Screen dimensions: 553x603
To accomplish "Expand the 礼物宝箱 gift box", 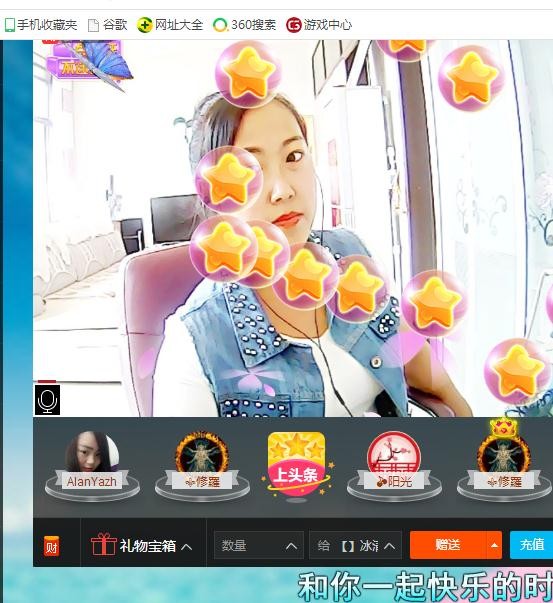I will (x=142, y=545).
